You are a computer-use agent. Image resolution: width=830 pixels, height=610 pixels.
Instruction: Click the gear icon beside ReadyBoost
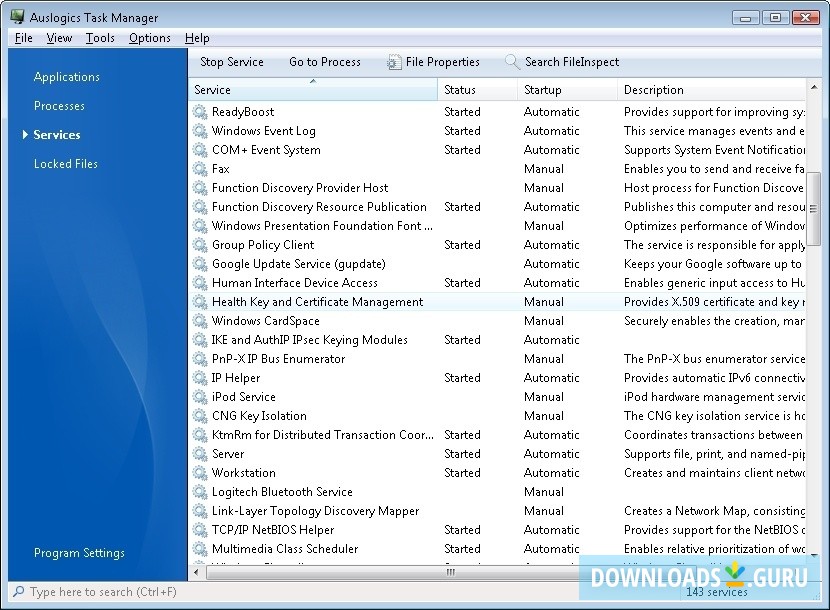click(200, 112)
